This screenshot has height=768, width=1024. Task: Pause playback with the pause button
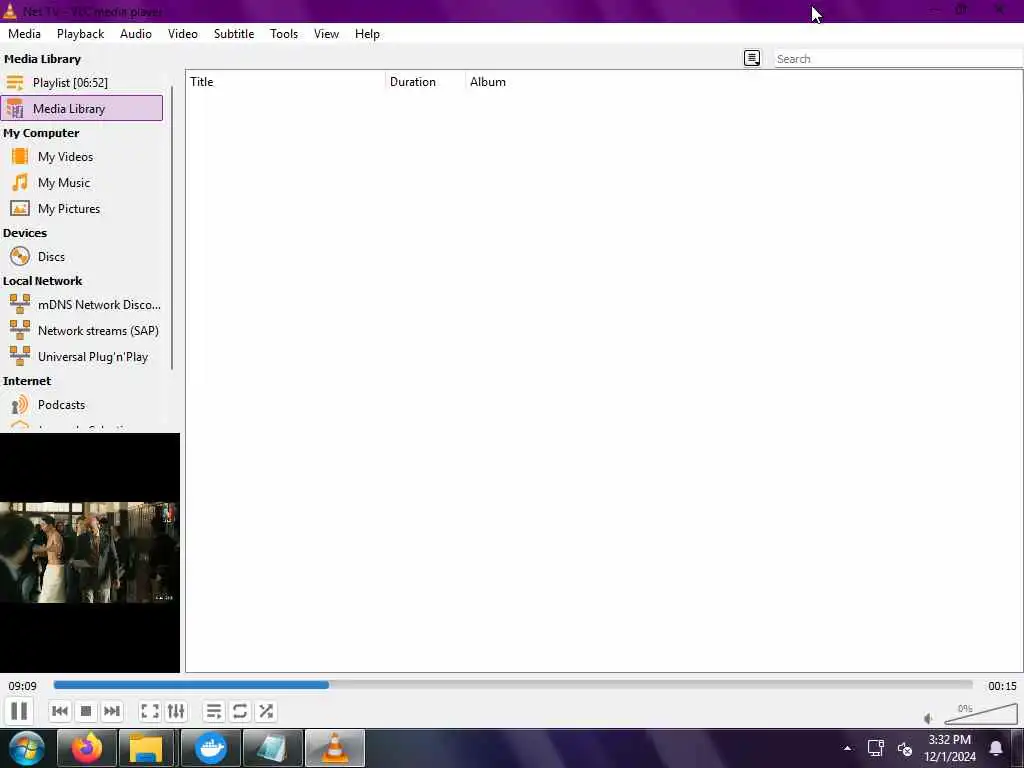coord(19,711)
